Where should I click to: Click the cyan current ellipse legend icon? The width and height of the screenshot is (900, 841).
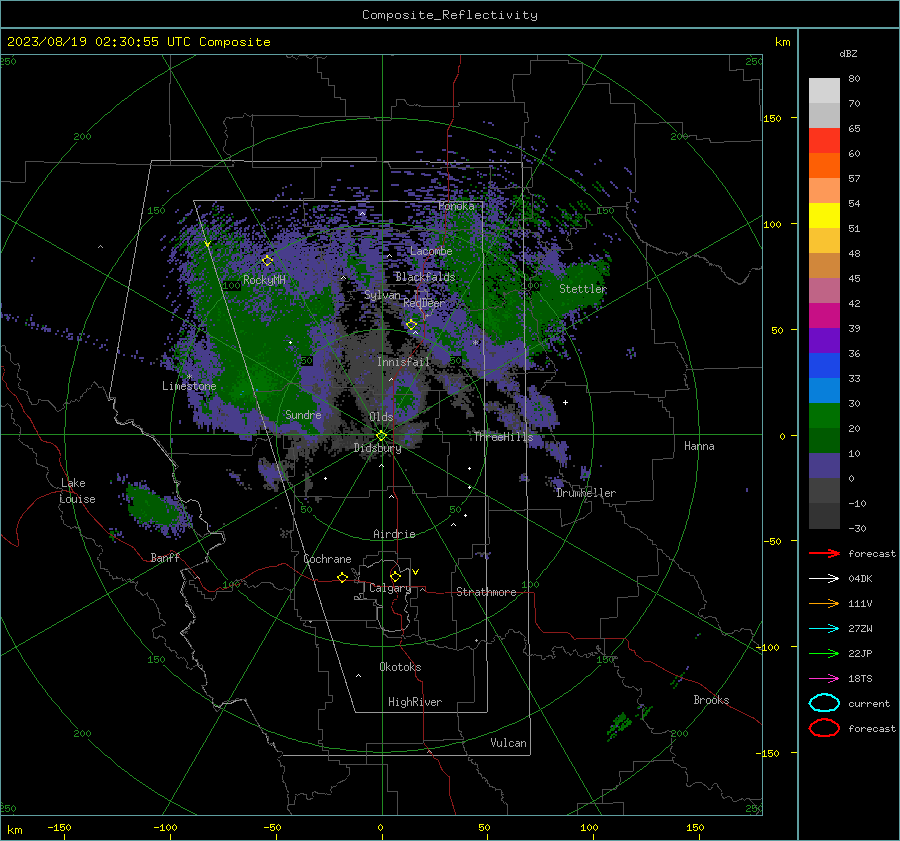(824, 703)
